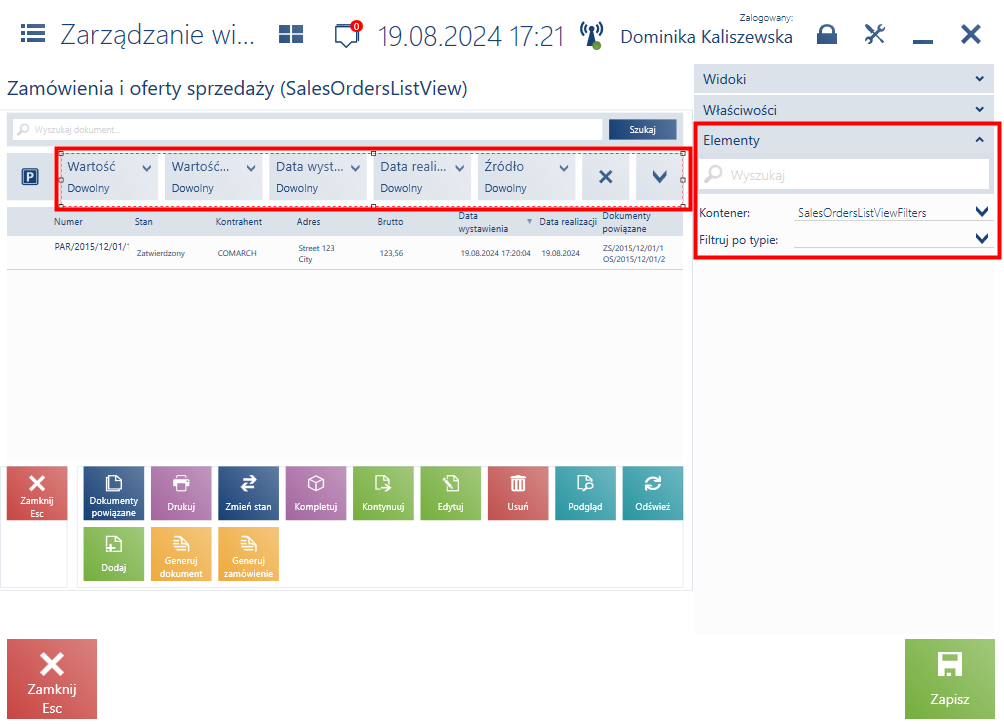Open the truncated Wartość... filter dropdown
The height and width of the screenshot is (724, 1004).
213,177
